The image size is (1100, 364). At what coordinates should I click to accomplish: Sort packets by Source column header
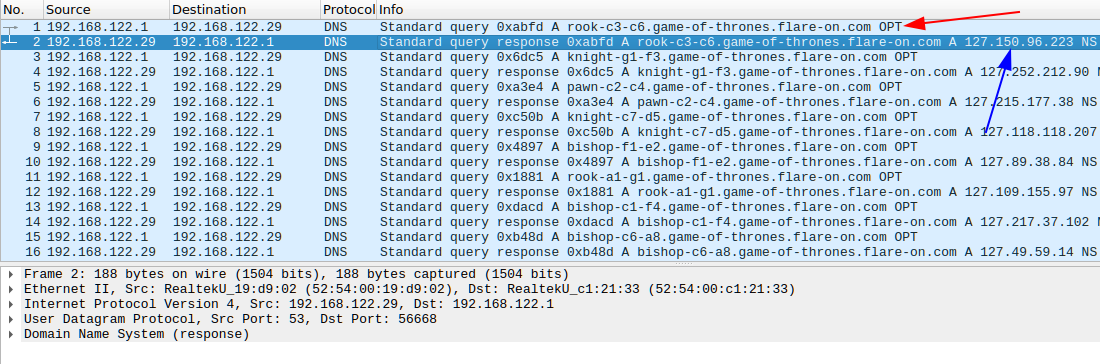tap(106, 10)
